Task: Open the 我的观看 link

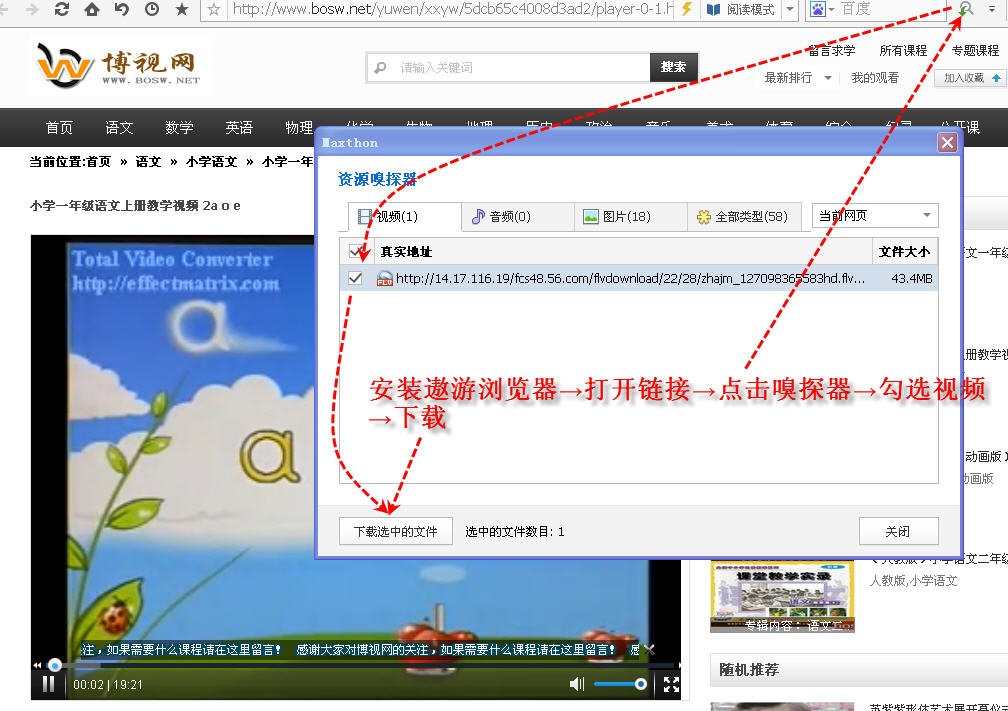Action: pyautogui.click(x=873, y=77)
